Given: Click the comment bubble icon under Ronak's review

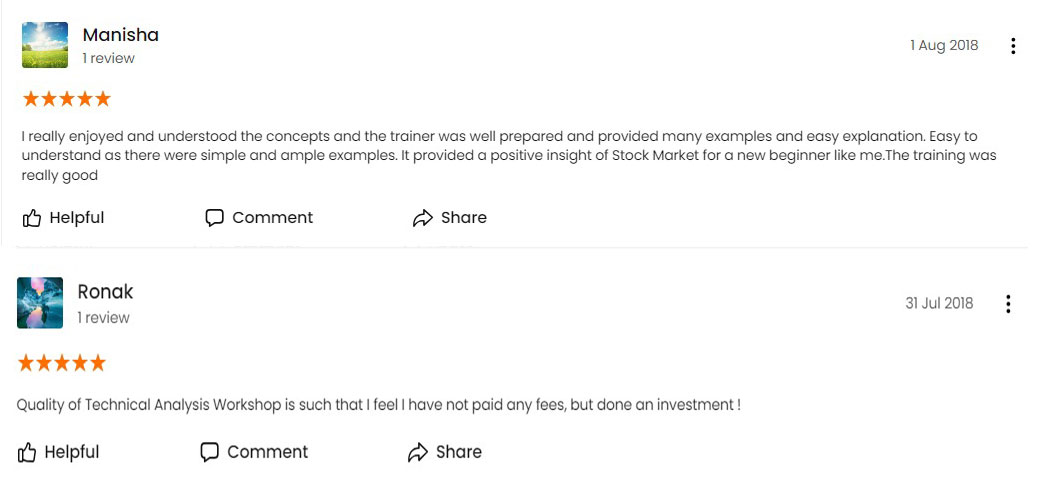Looking at the screenshot, I should coord(209,453).
